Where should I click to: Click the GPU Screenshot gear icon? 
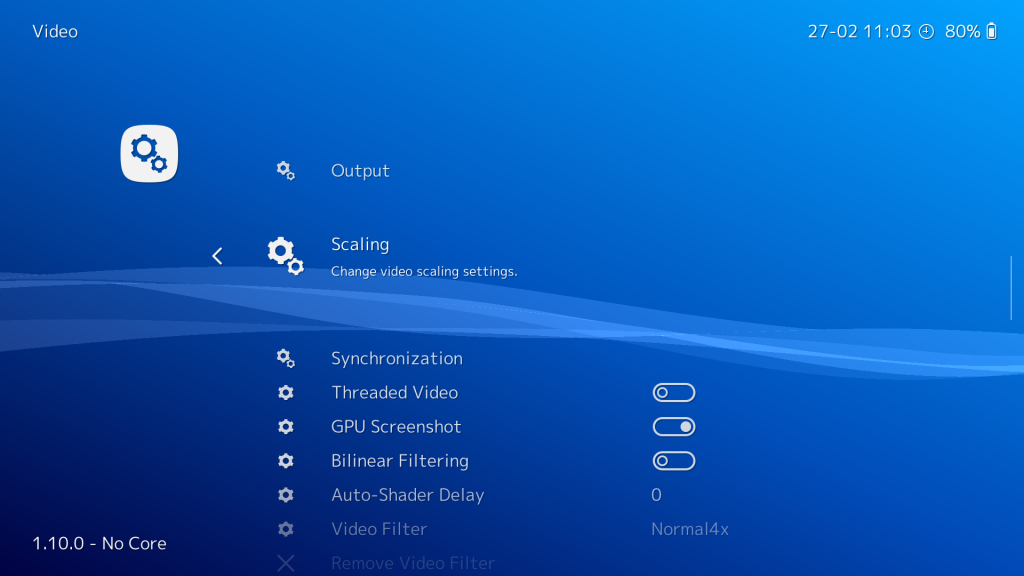[285, 426]
